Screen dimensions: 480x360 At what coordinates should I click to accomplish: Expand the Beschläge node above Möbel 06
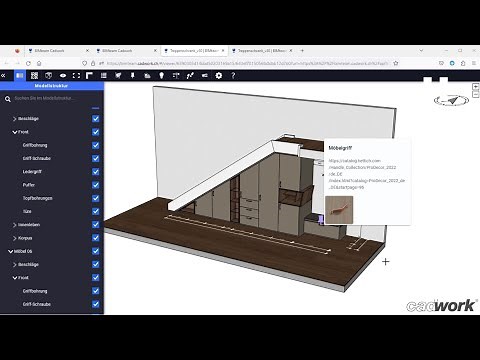14,119
